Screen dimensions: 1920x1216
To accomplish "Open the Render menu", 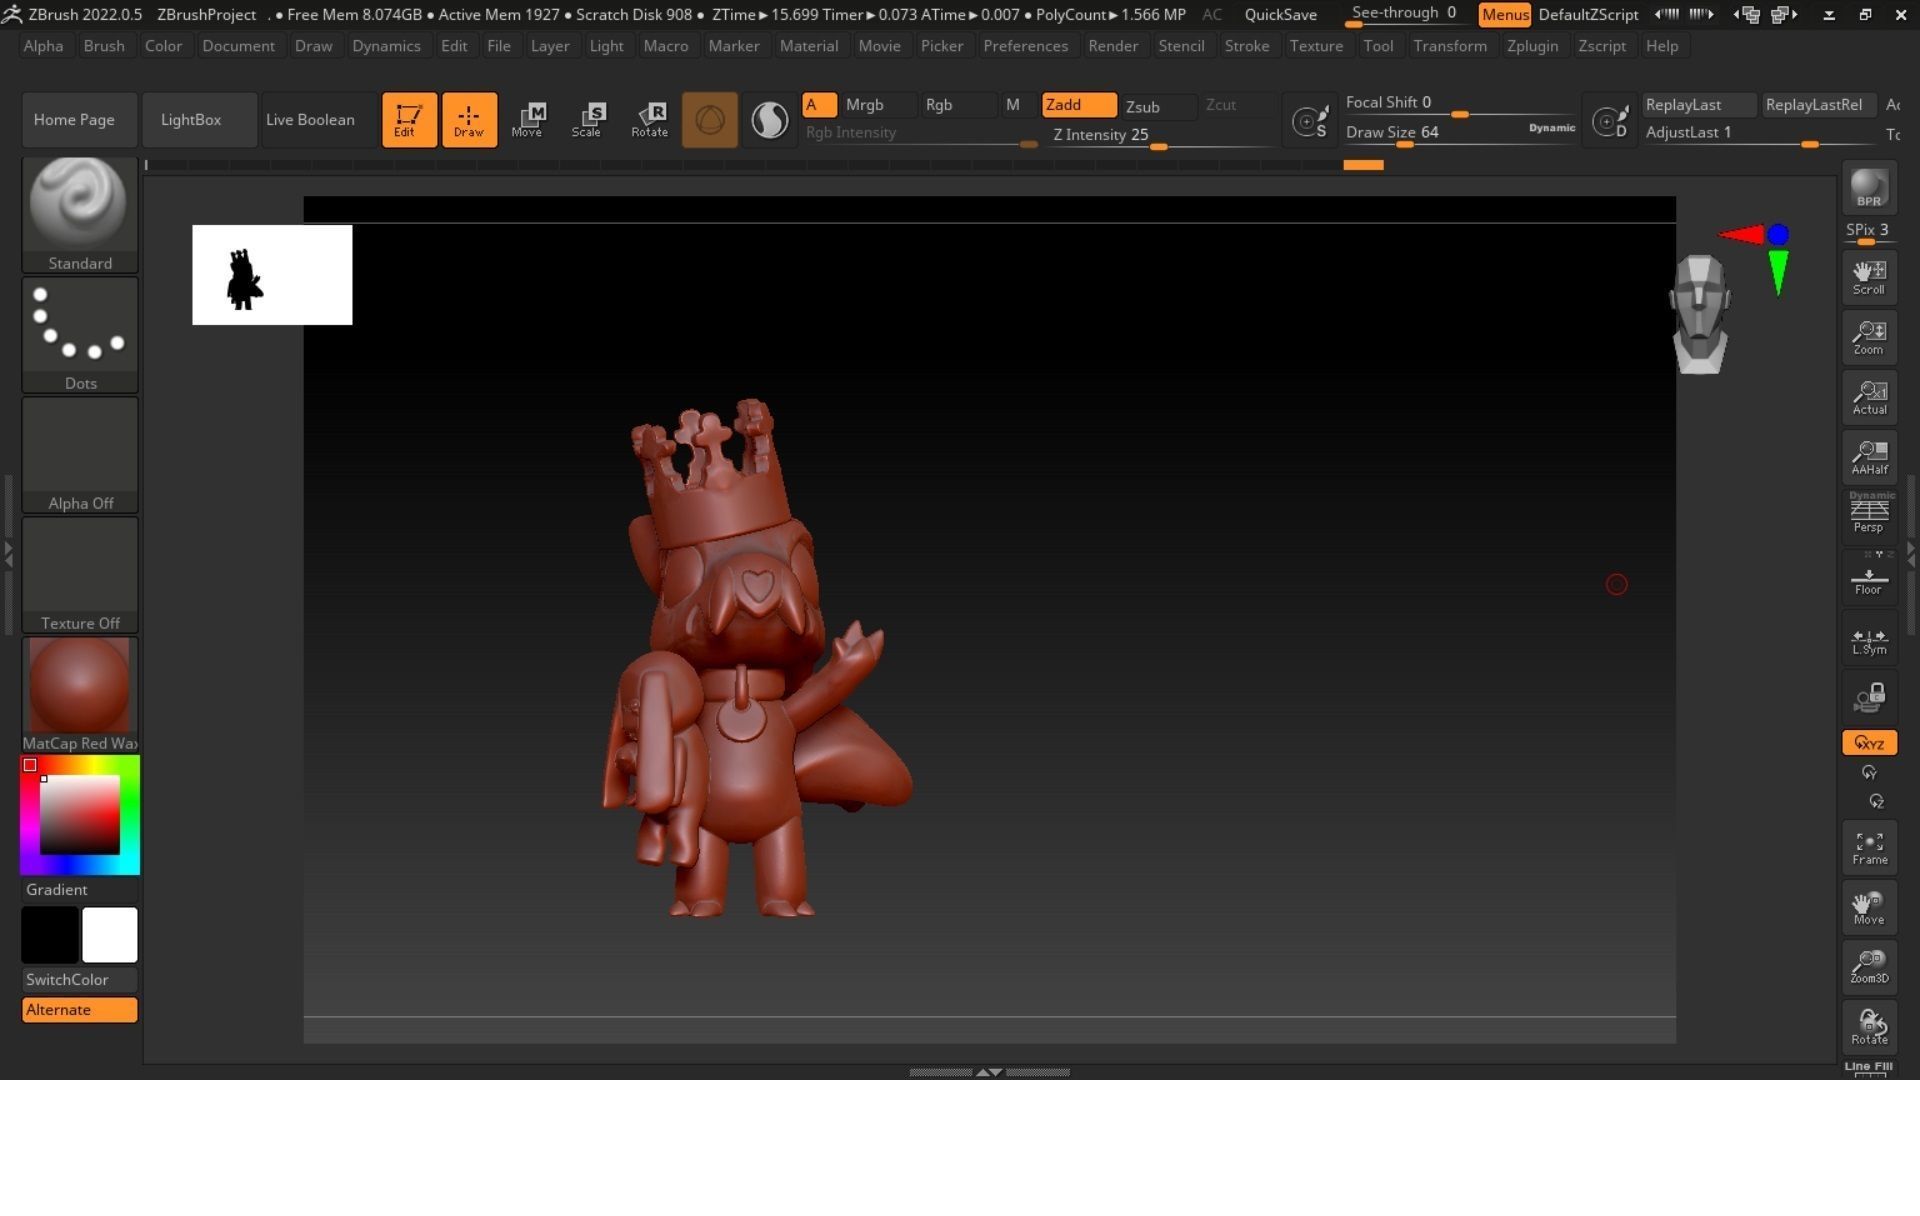I will point(1112,46).
